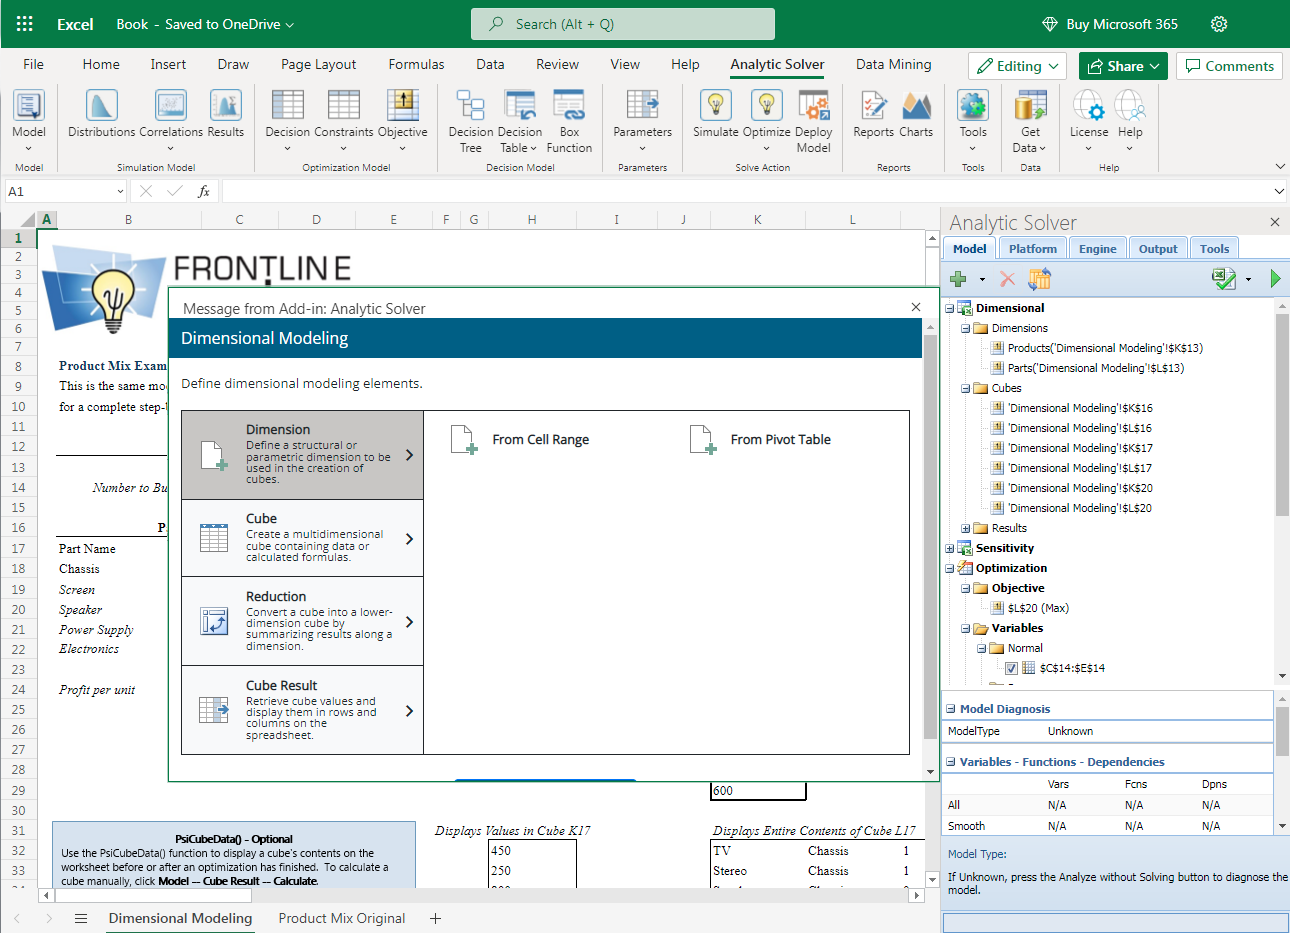1290x933 pixels.
Task: Open the Name Box dropdown arrow
Action: pyautogui.click(x=120, y=191)
